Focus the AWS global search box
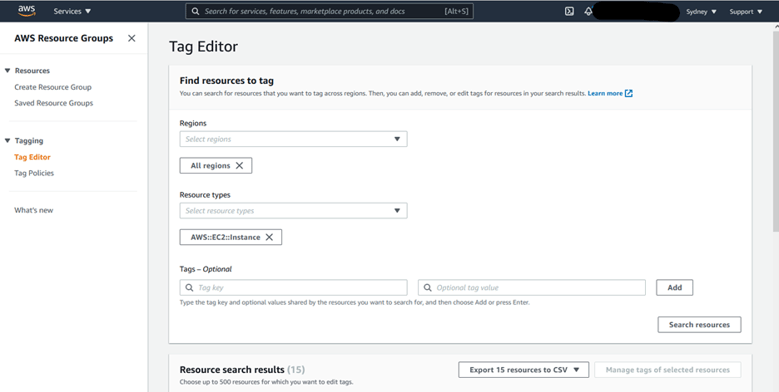This screenshot has width=779, height=392. [329, 11]
